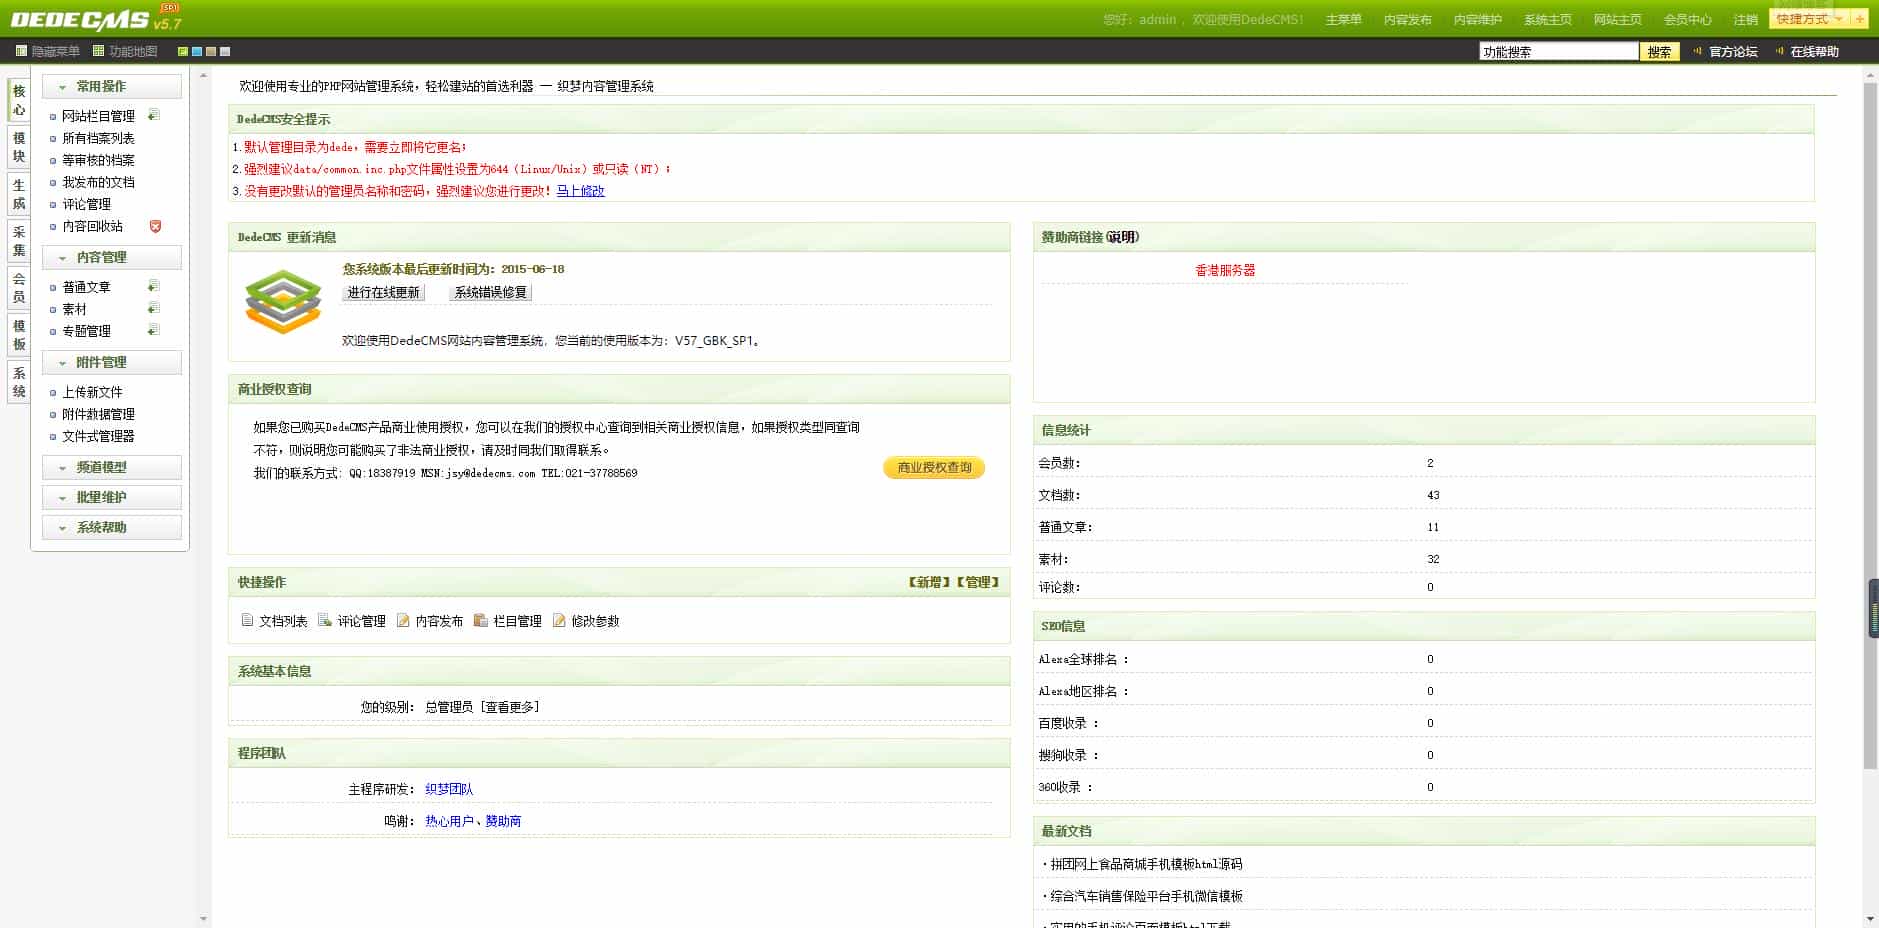Select the 采集 vertical tab
Image resolution: width=1879 pixels, height=928 pixels.
19,241
